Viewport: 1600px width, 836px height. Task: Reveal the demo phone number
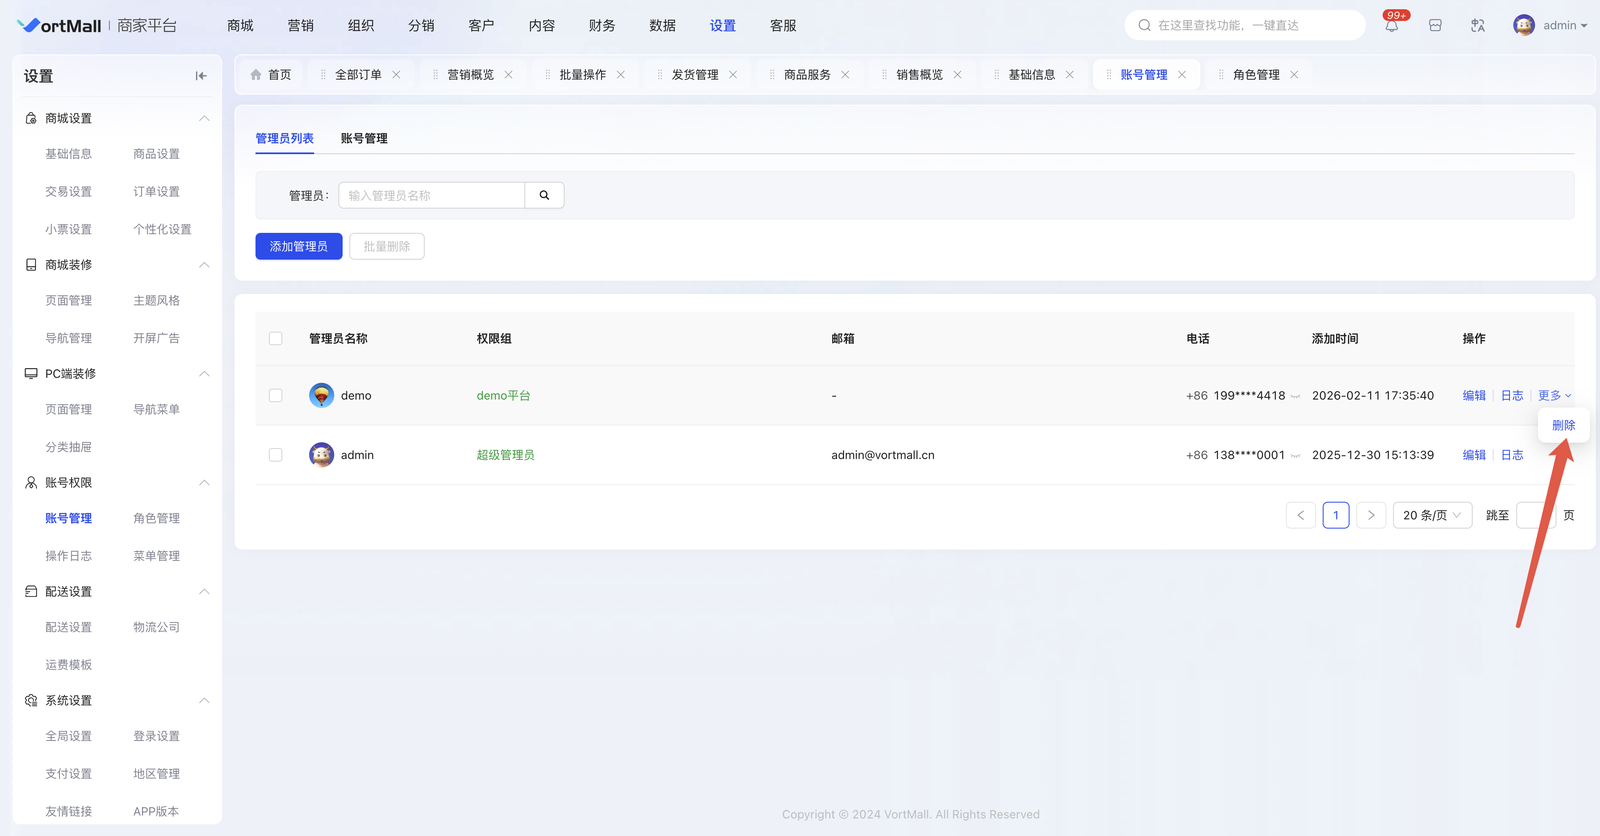pyautogui.click(x=1296, y=396)
